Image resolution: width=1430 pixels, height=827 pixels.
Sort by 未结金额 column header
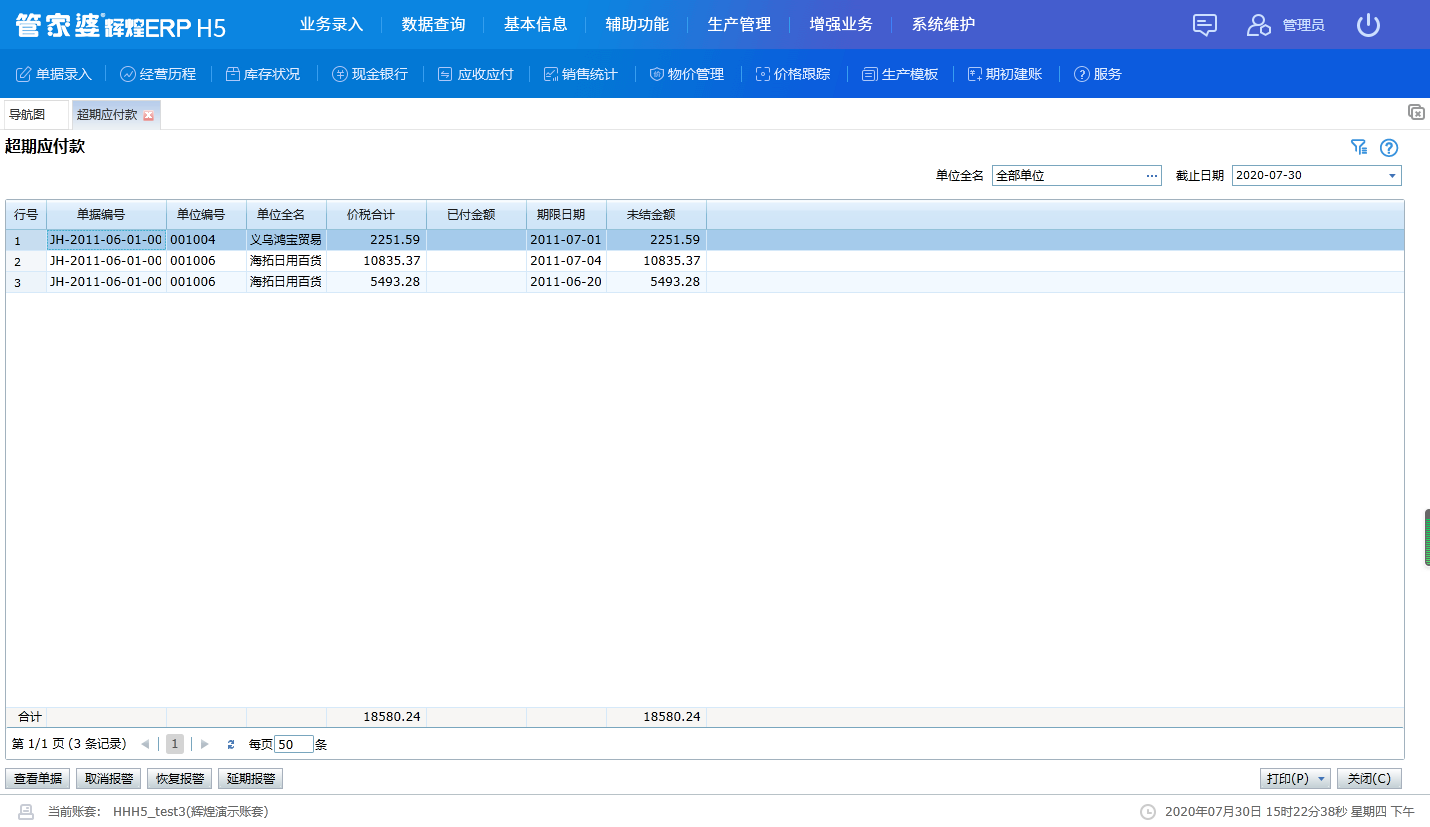click(656, 215)
